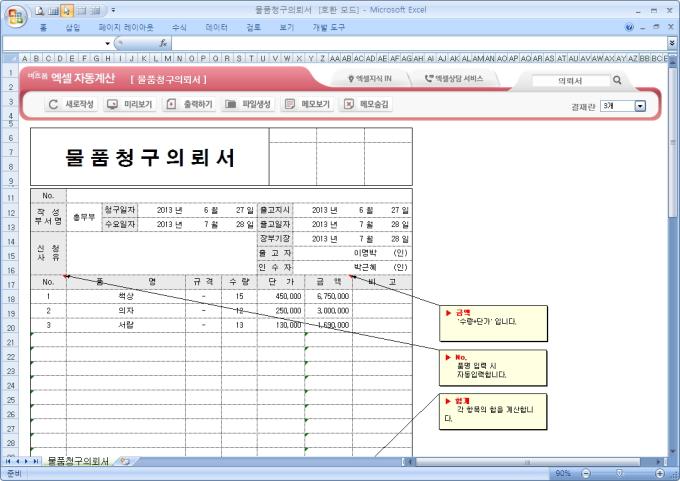This screenshot has height=481, width=680.
Task: Click the 미리보기 button
Action: (x=130, y=104)
